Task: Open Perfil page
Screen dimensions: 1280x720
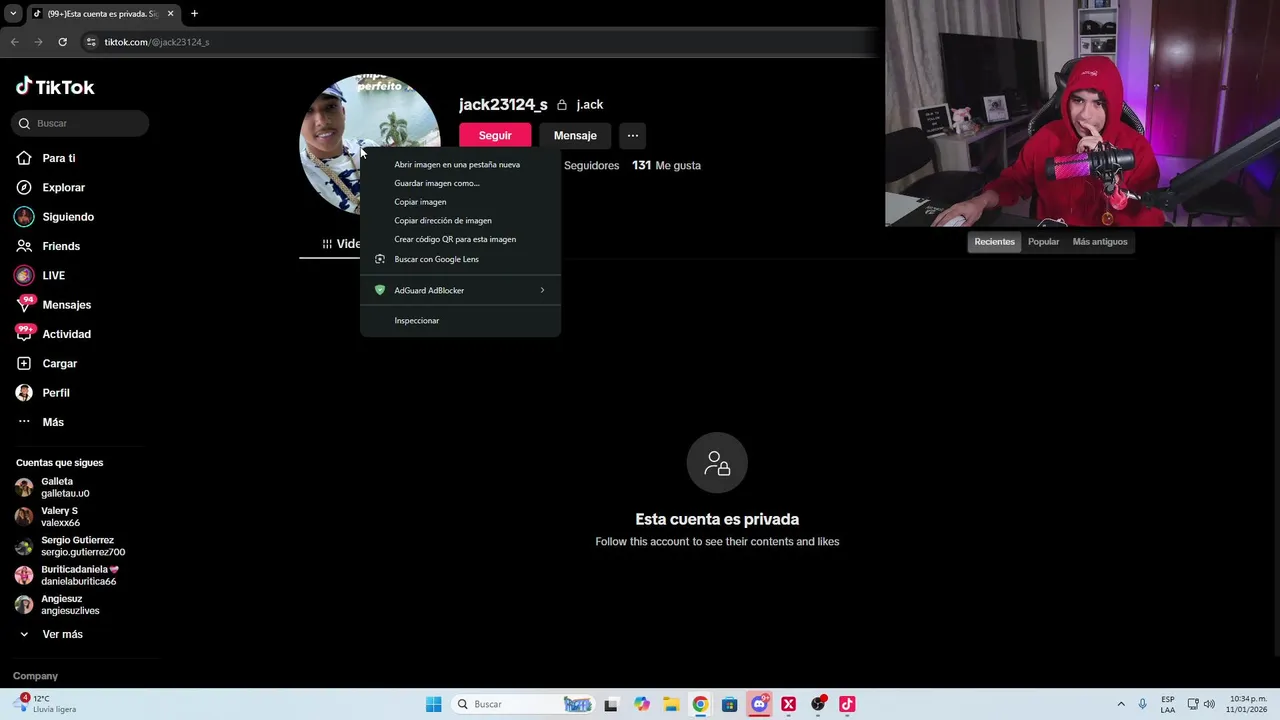Action: pyautogui.click(x=43, y=393)
